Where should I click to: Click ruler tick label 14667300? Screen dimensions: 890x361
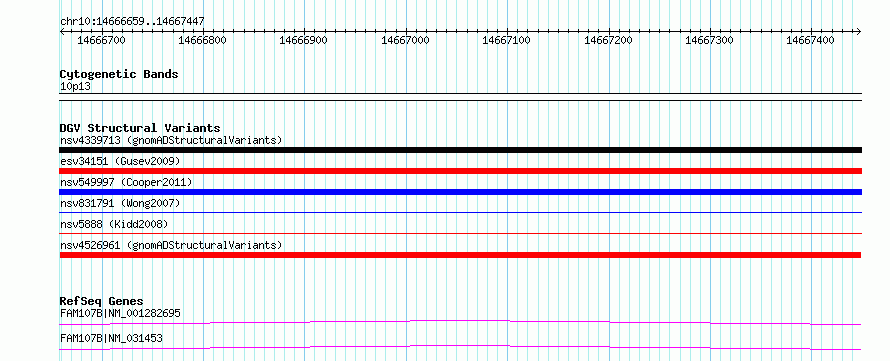tap(710, 40)
